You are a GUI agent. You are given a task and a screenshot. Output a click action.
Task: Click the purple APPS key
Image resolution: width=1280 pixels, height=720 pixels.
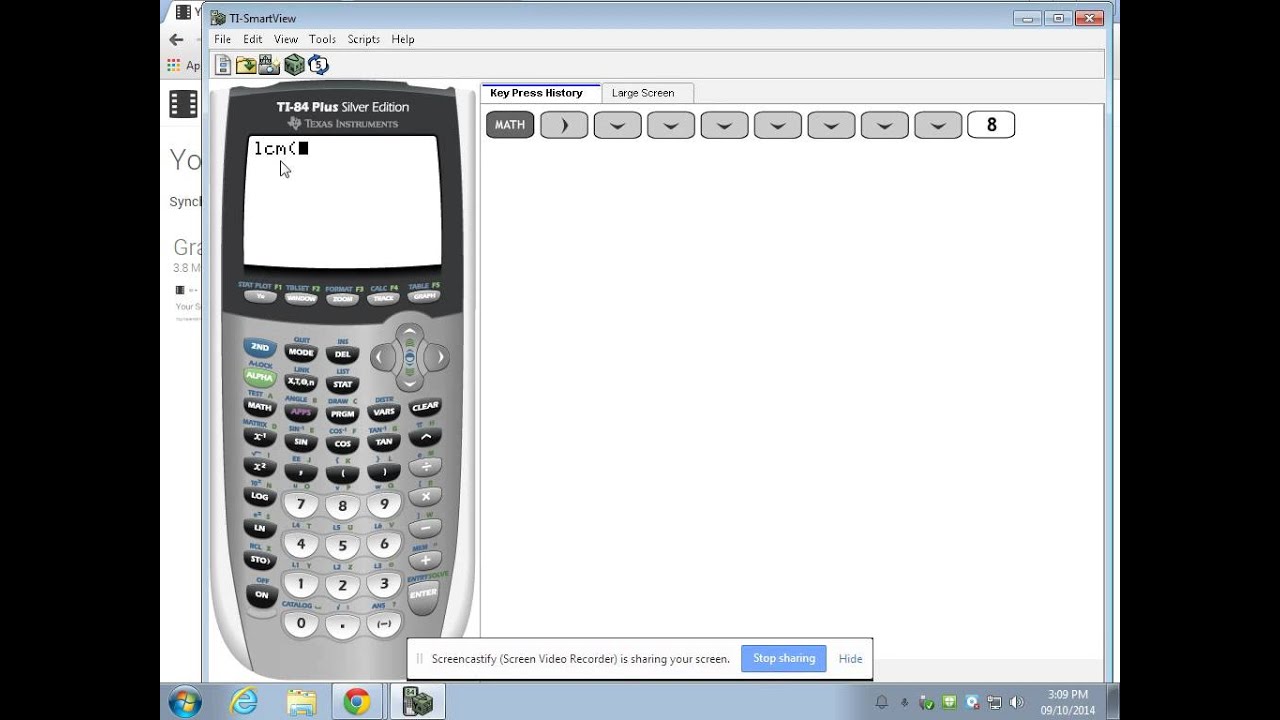click(x=301, y=412)
